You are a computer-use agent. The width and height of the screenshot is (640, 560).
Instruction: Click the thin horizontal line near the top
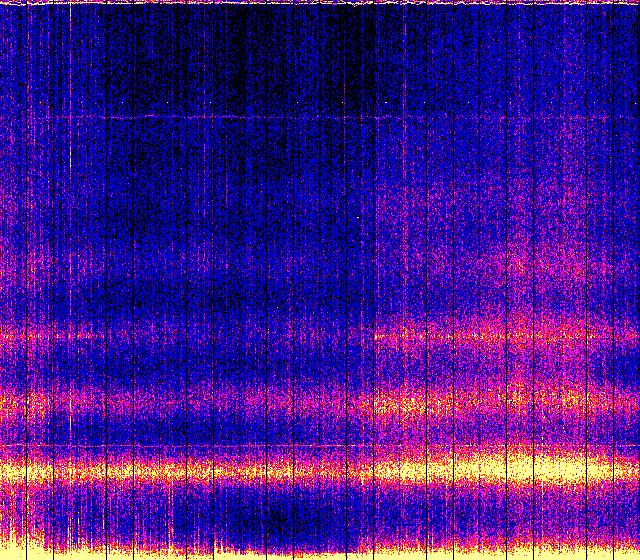click(300, 118)
